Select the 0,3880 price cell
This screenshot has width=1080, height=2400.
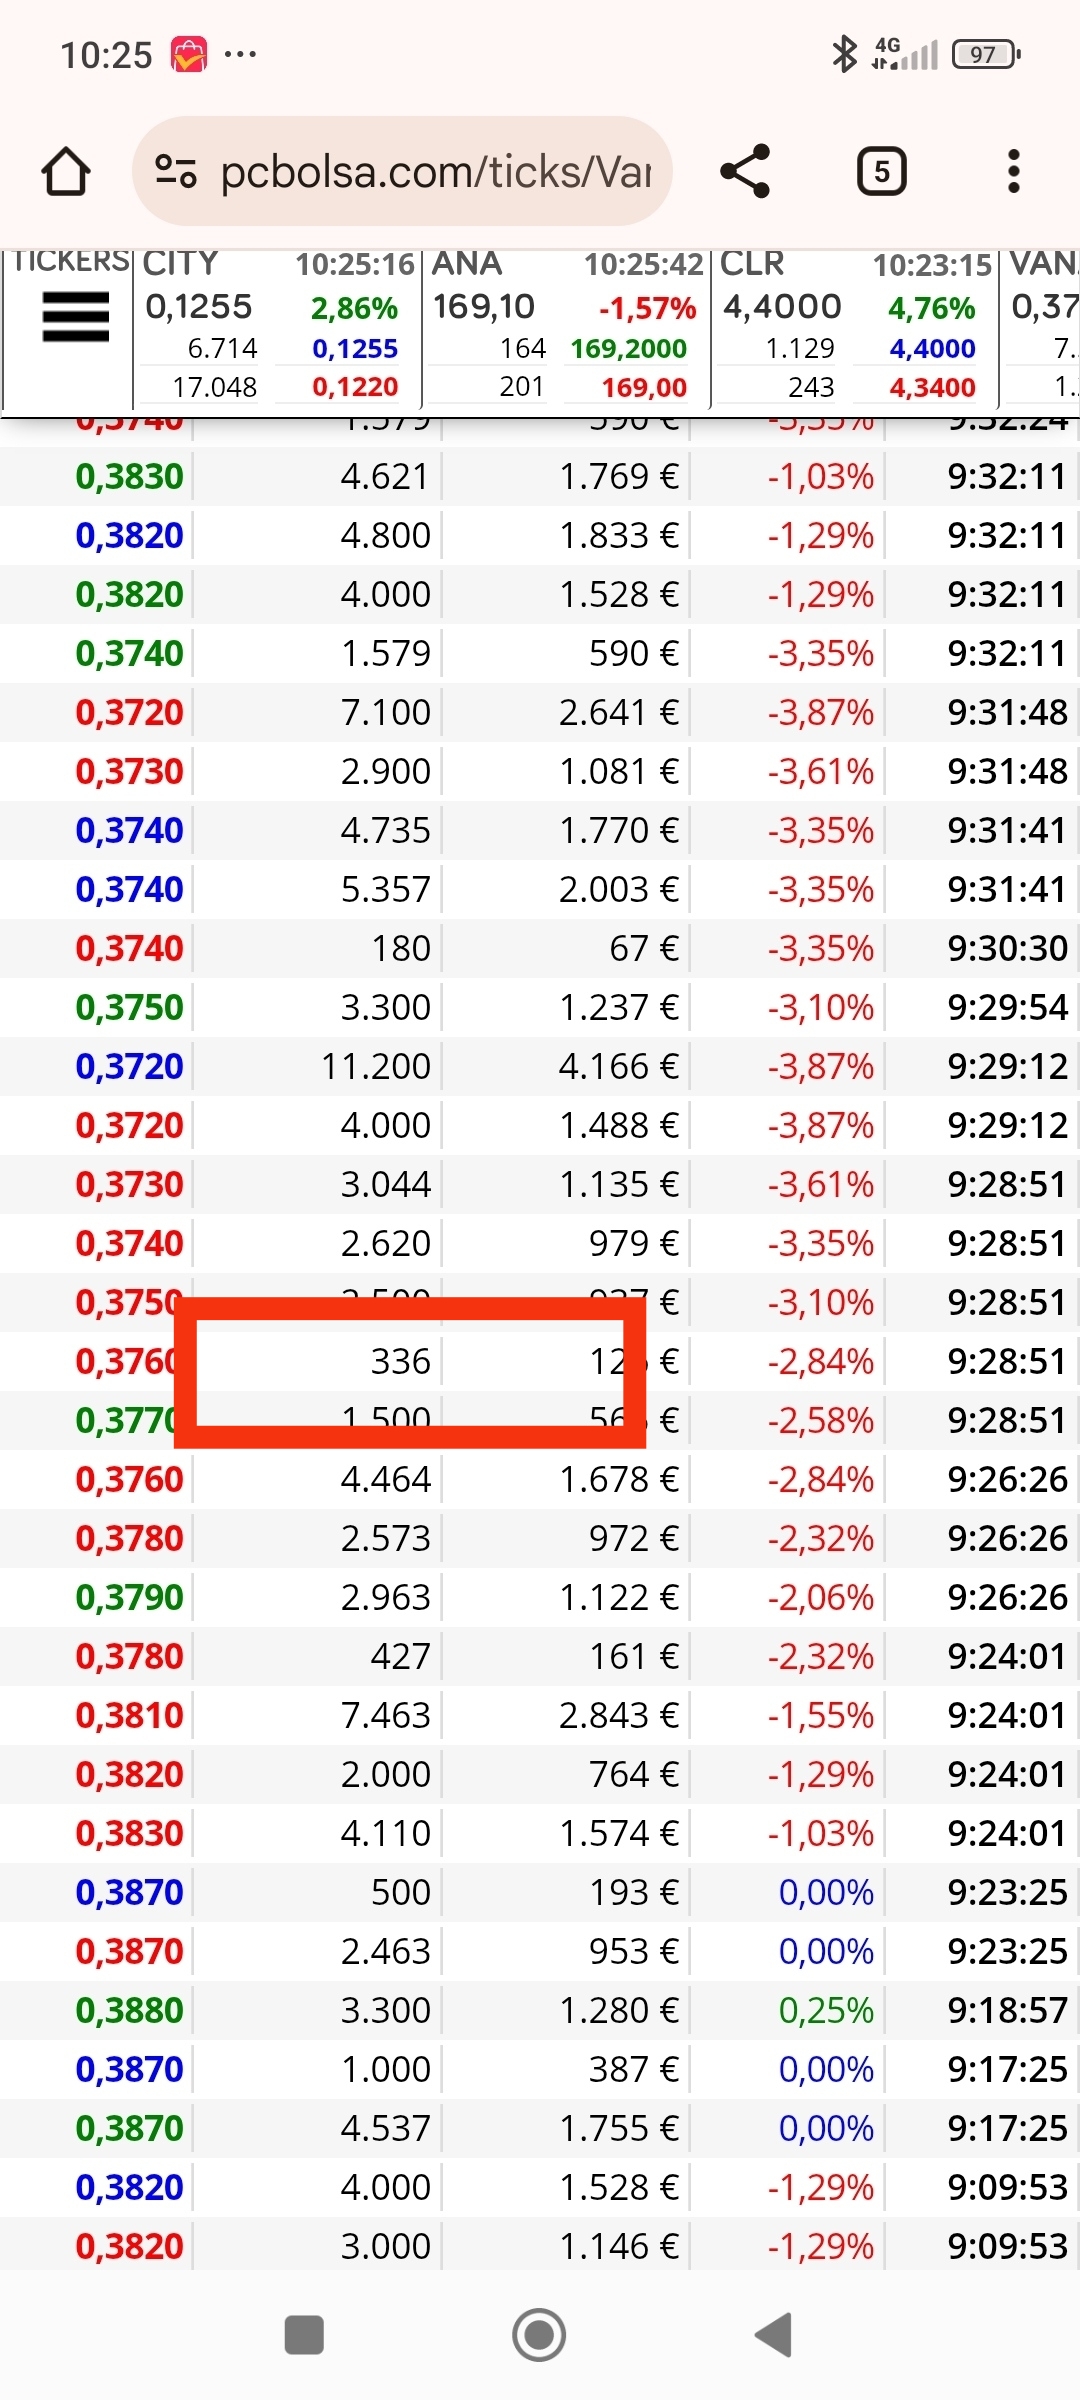point(130,2011)
